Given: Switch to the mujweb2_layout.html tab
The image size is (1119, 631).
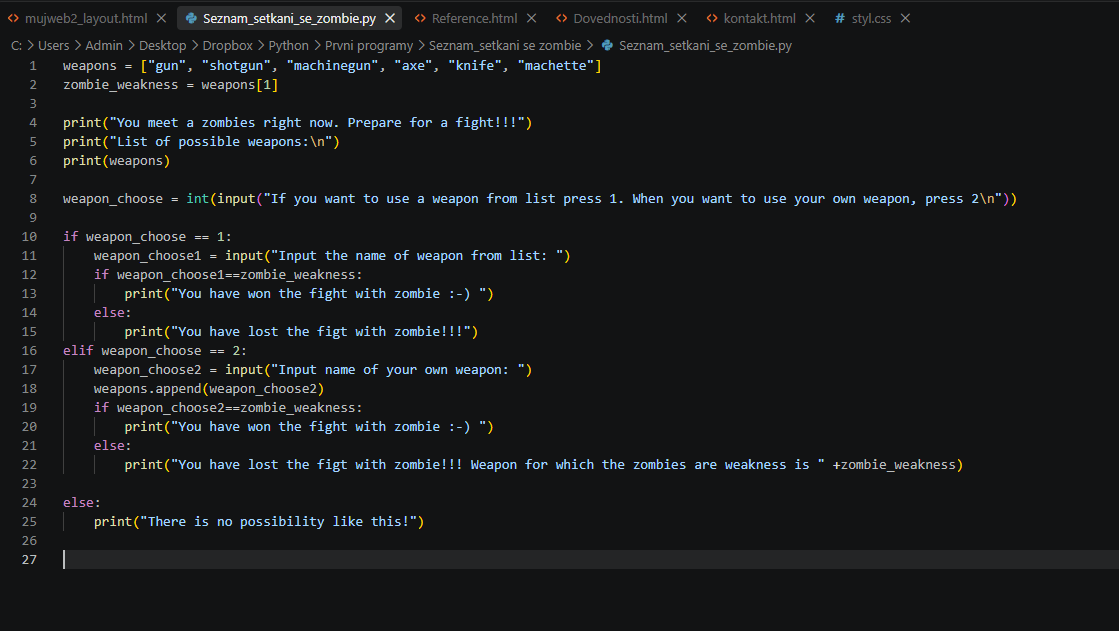Looking at the screenshot, I should [86, 19].
